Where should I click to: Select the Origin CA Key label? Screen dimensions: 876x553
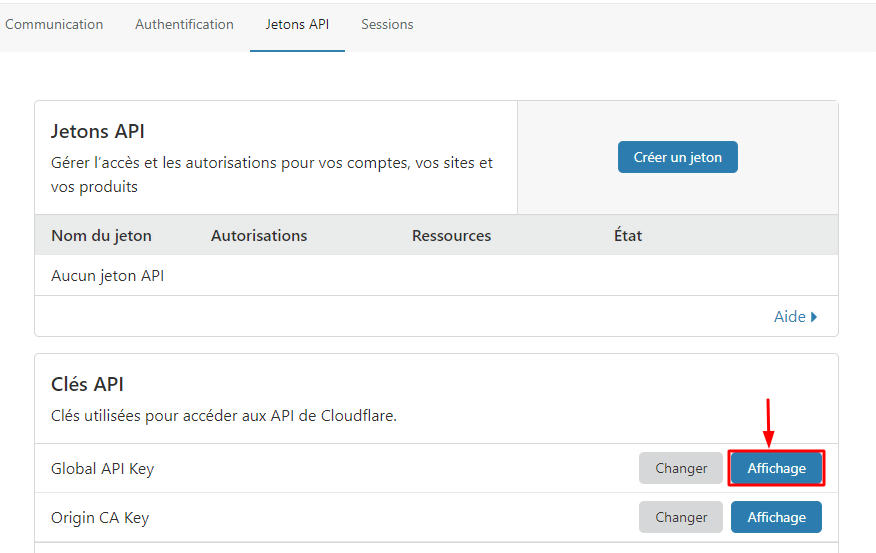pyautogui.click(x=100, y=518)
